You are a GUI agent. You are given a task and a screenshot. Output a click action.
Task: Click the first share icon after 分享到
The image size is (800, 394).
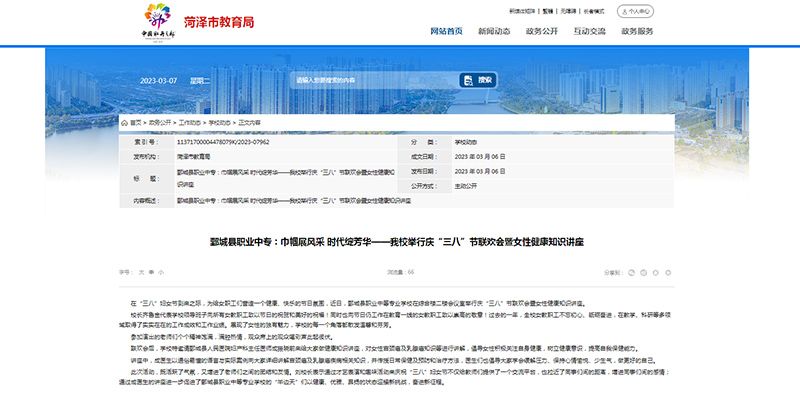(x=631, y=273)
